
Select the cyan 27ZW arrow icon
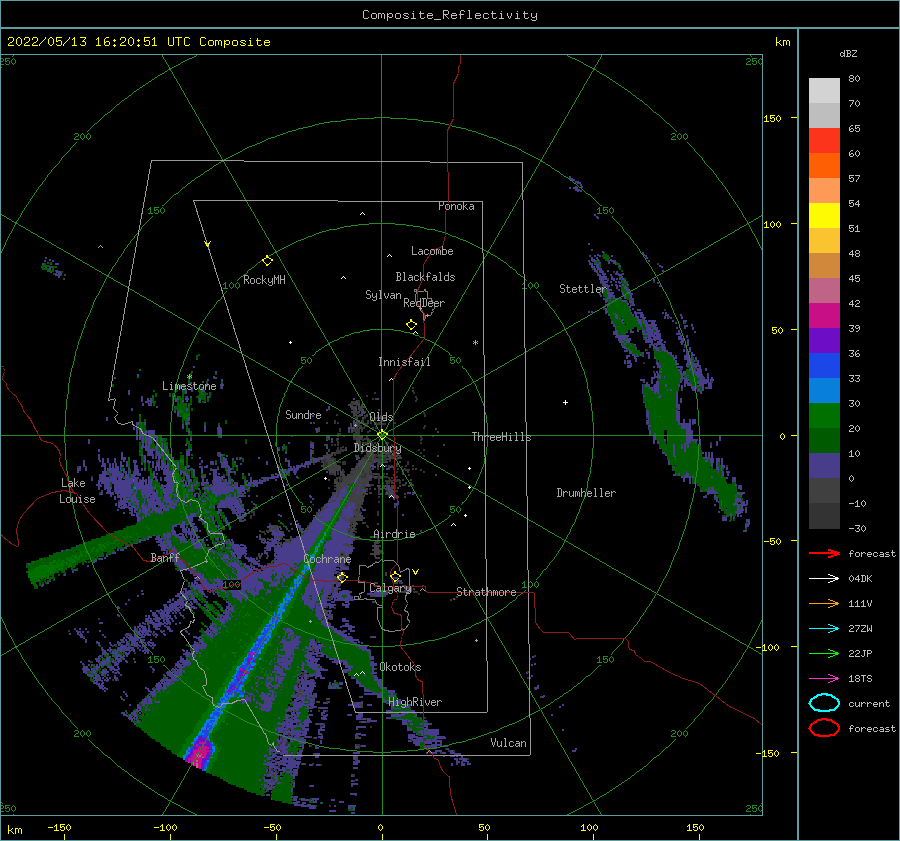[824, 629]
